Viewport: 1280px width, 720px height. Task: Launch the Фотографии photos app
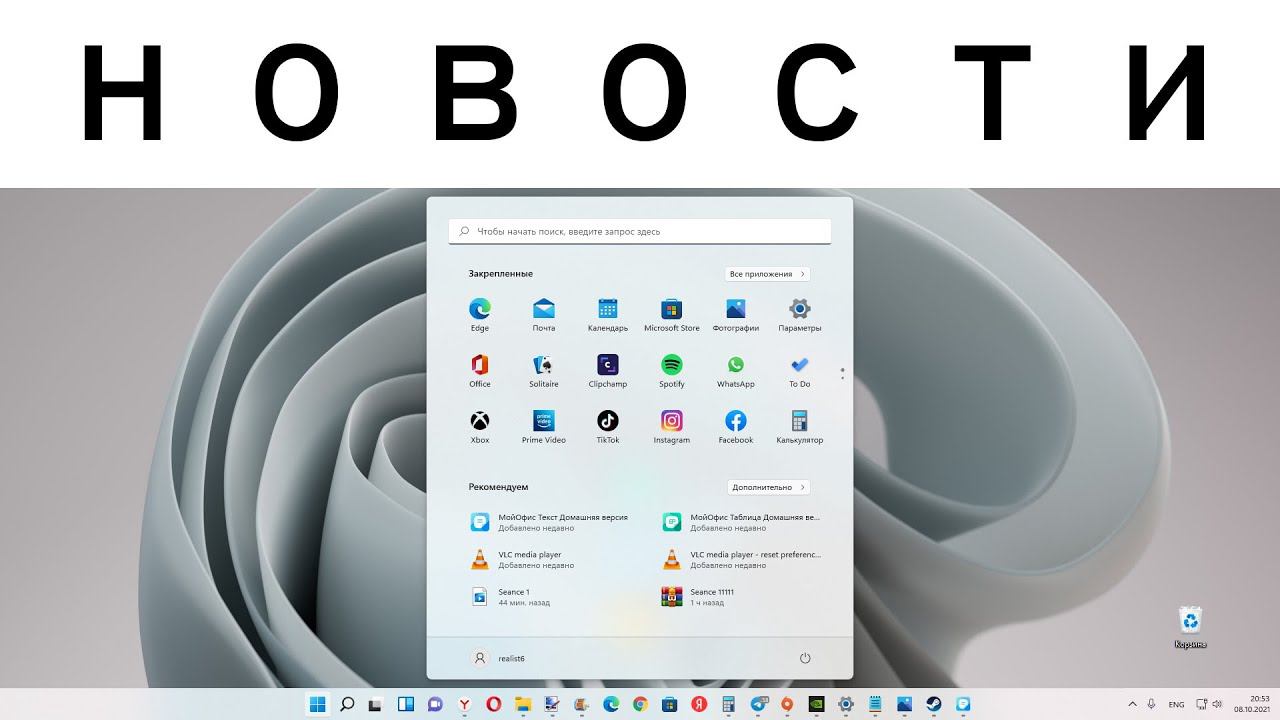point(736,314)
